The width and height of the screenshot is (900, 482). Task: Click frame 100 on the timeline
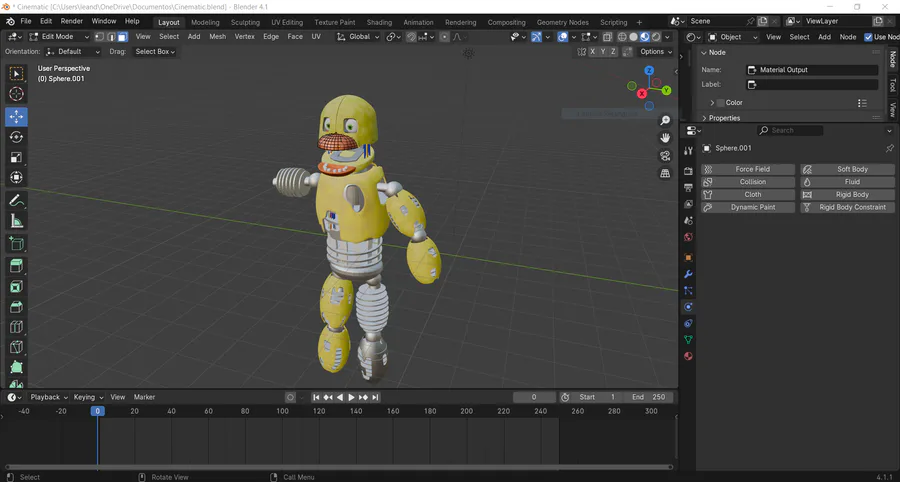[x=282, y=411]
